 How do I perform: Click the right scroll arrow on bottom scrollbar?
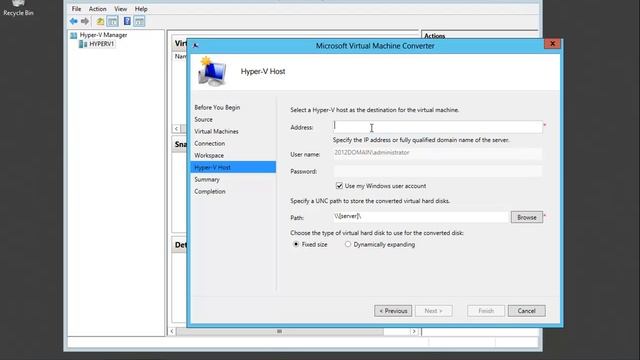coord(414,331)
